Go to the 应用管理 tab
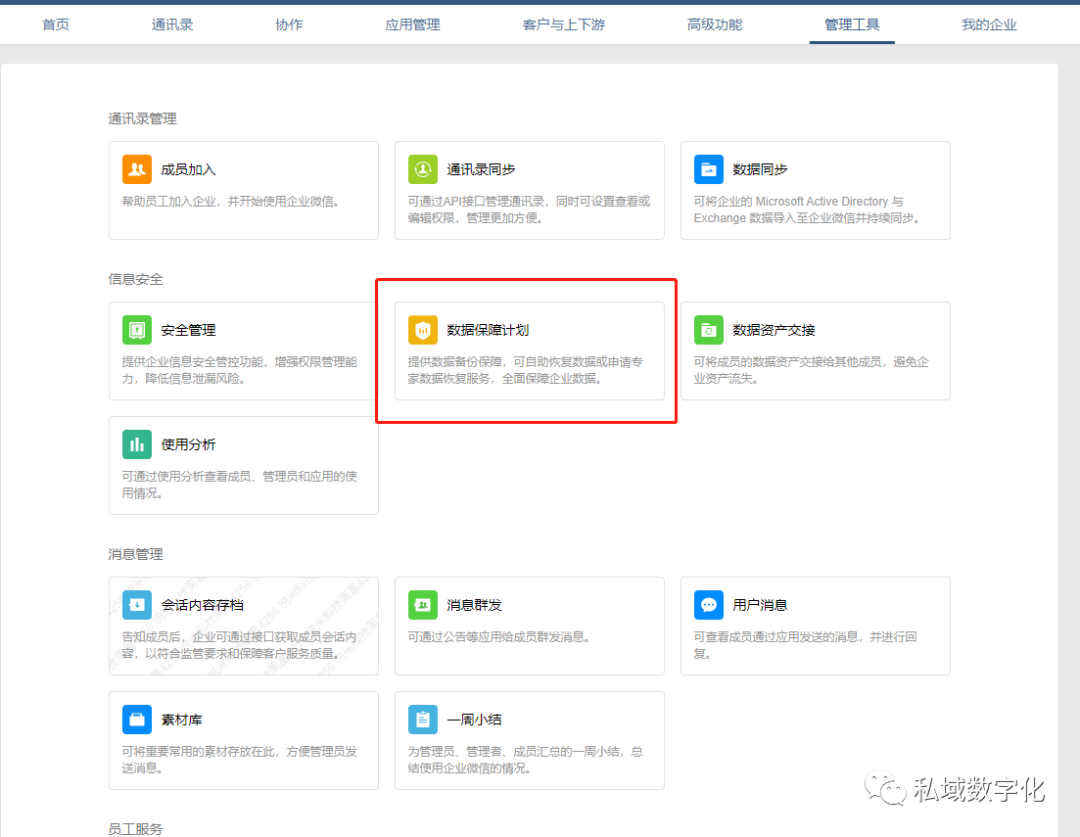This screenshot has height=837, width=1080. click(x=412, y=24)
